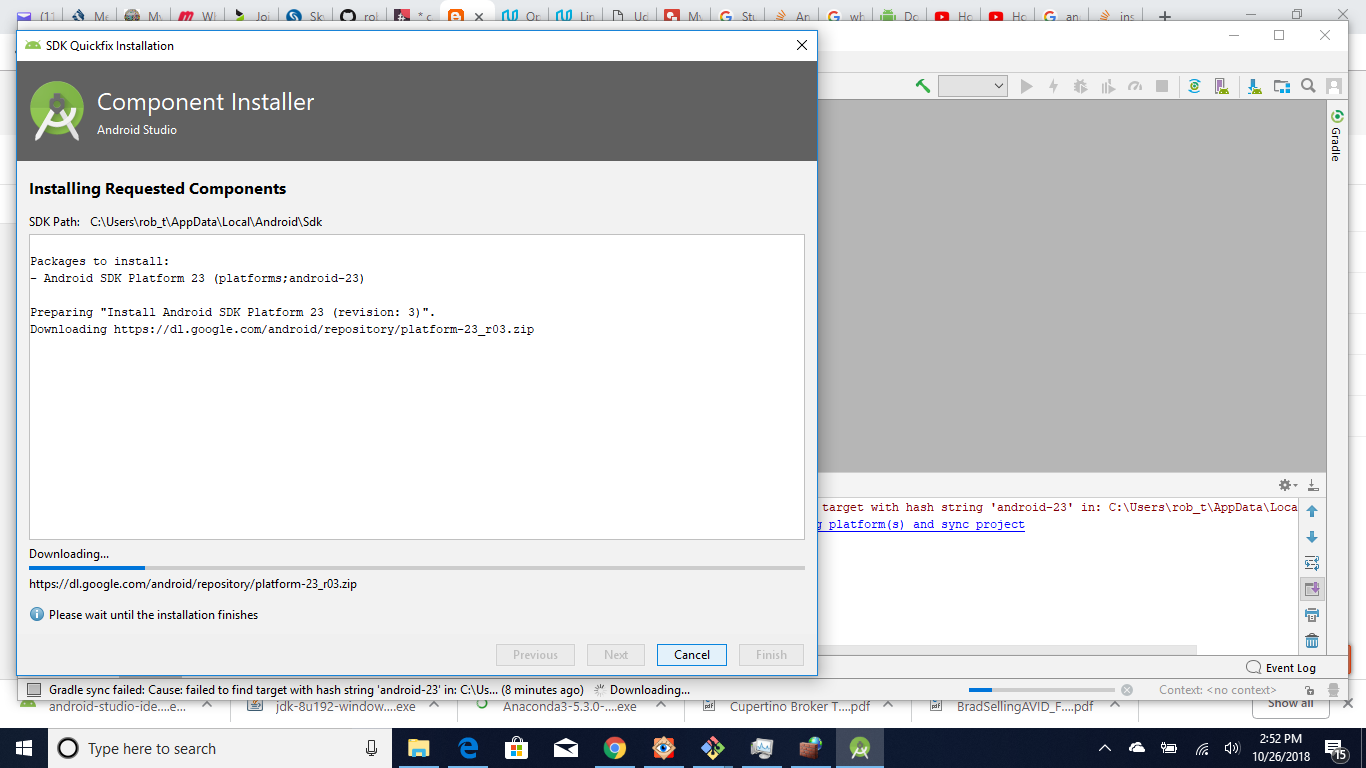
Task: Click the Windows Start button
Action: click(24, 748)
